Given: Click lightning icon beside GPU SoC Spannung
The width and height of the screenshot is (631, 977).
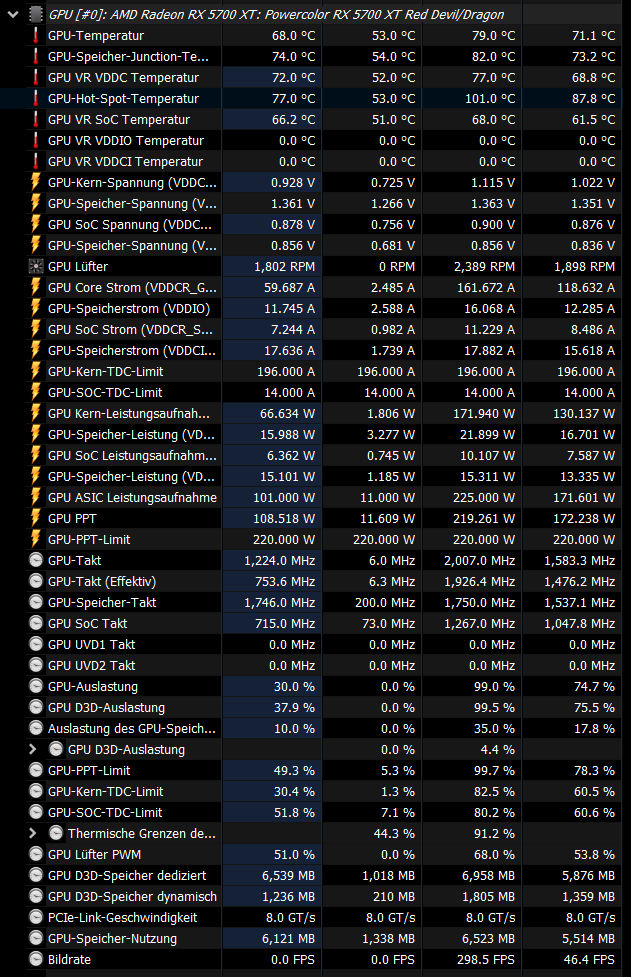Looking at the screenshot, I should click(x=36, y=224).
